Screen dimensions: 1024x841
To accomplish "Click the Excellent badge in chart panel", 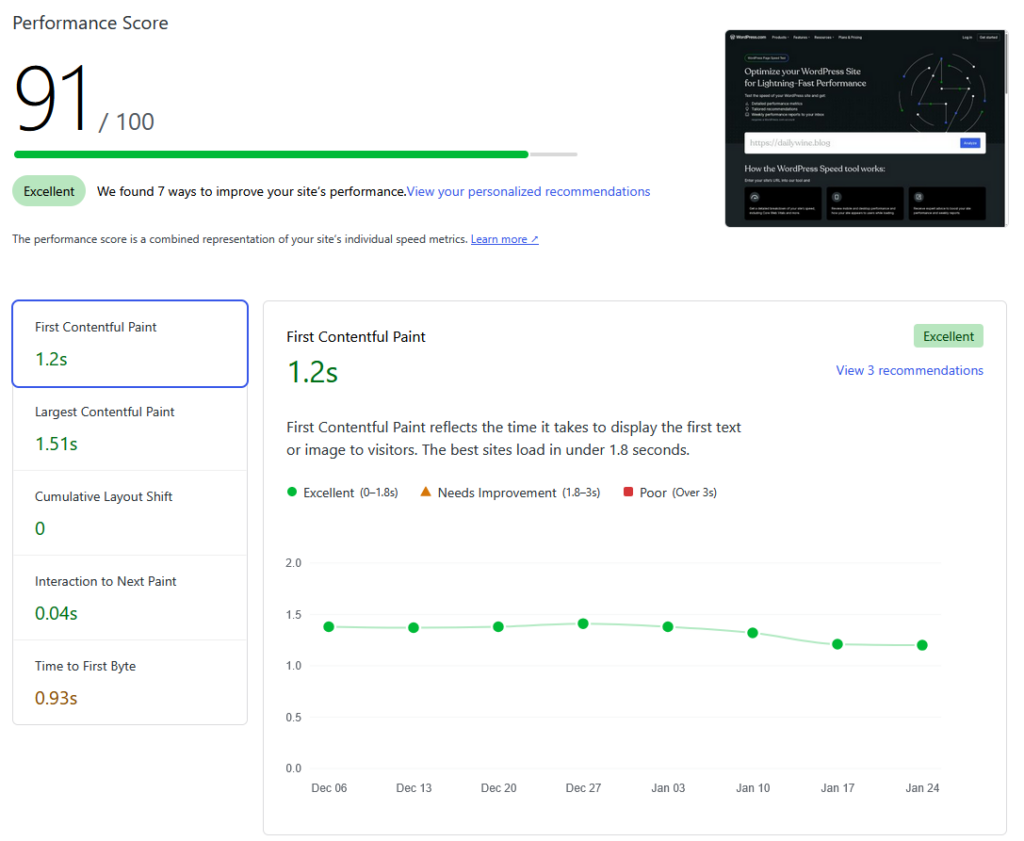I will [x=948, y=336].
